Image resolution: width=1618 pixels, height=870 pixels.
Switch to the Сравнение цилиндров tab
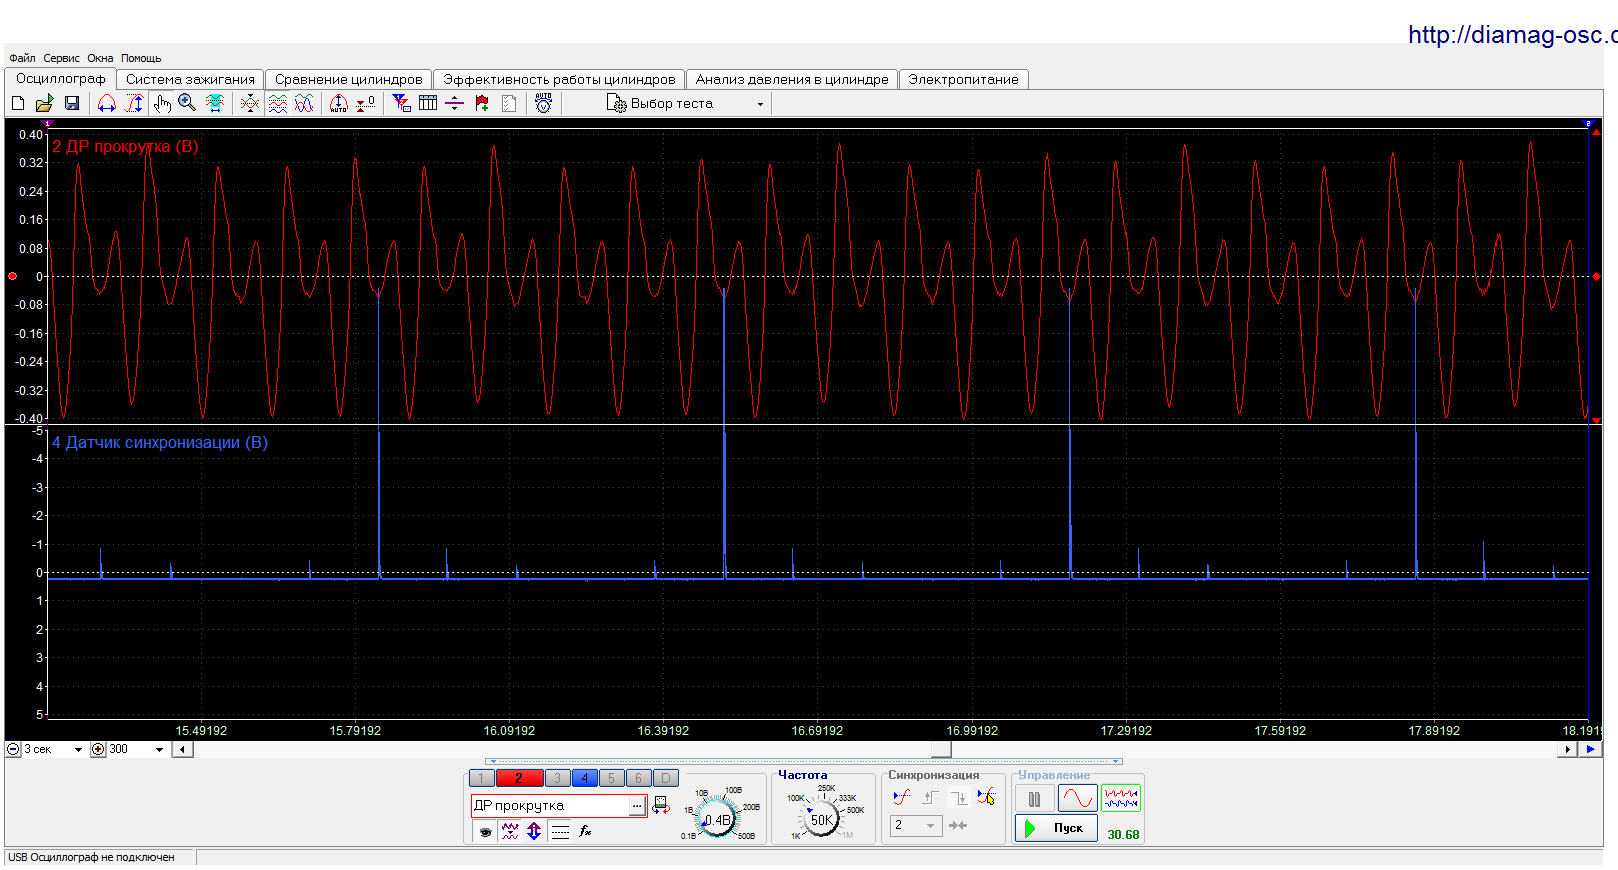click(x=349, y=79)
